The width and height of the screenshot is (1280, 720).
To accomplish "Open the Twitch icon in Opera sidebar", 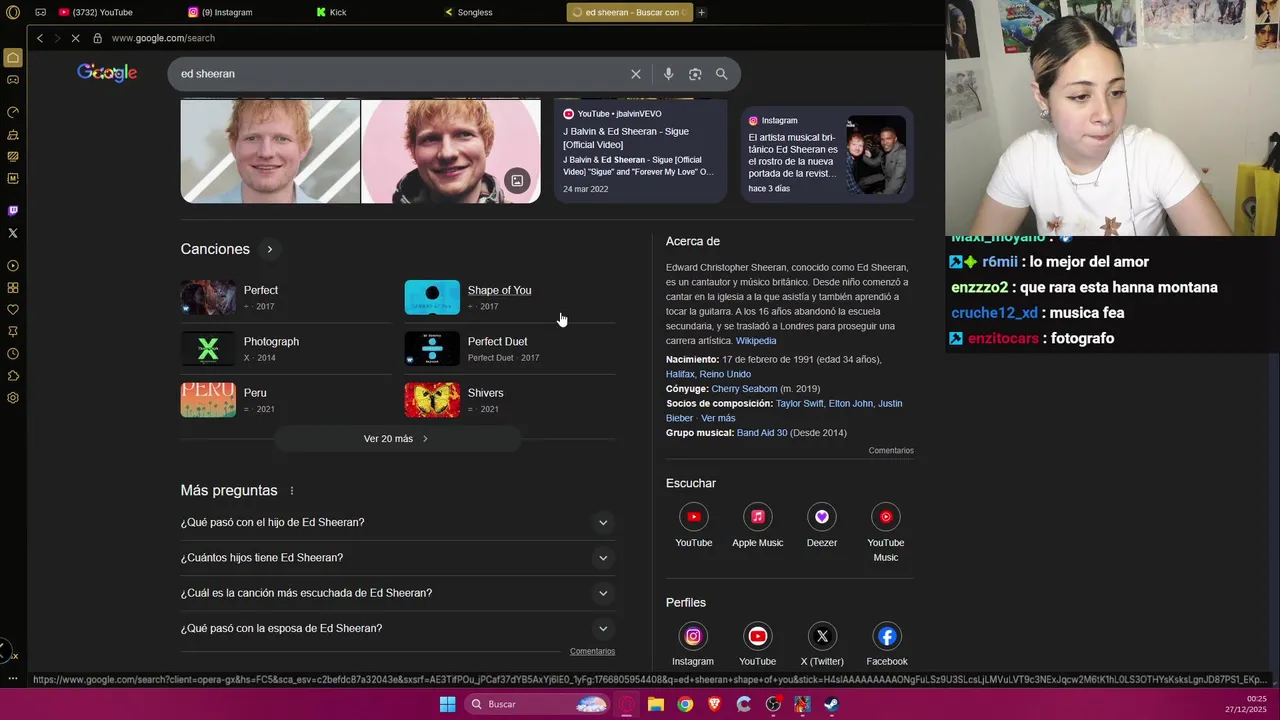I will click(x=13, y=211).
